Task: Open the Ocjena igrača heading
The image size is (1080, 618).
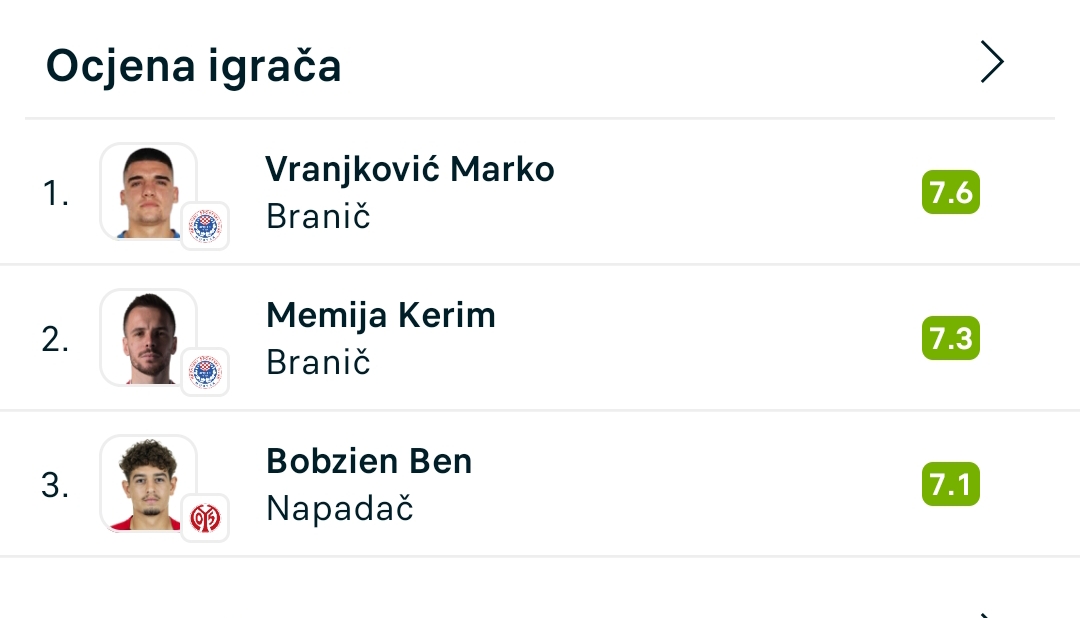Action: coord(194,66)
